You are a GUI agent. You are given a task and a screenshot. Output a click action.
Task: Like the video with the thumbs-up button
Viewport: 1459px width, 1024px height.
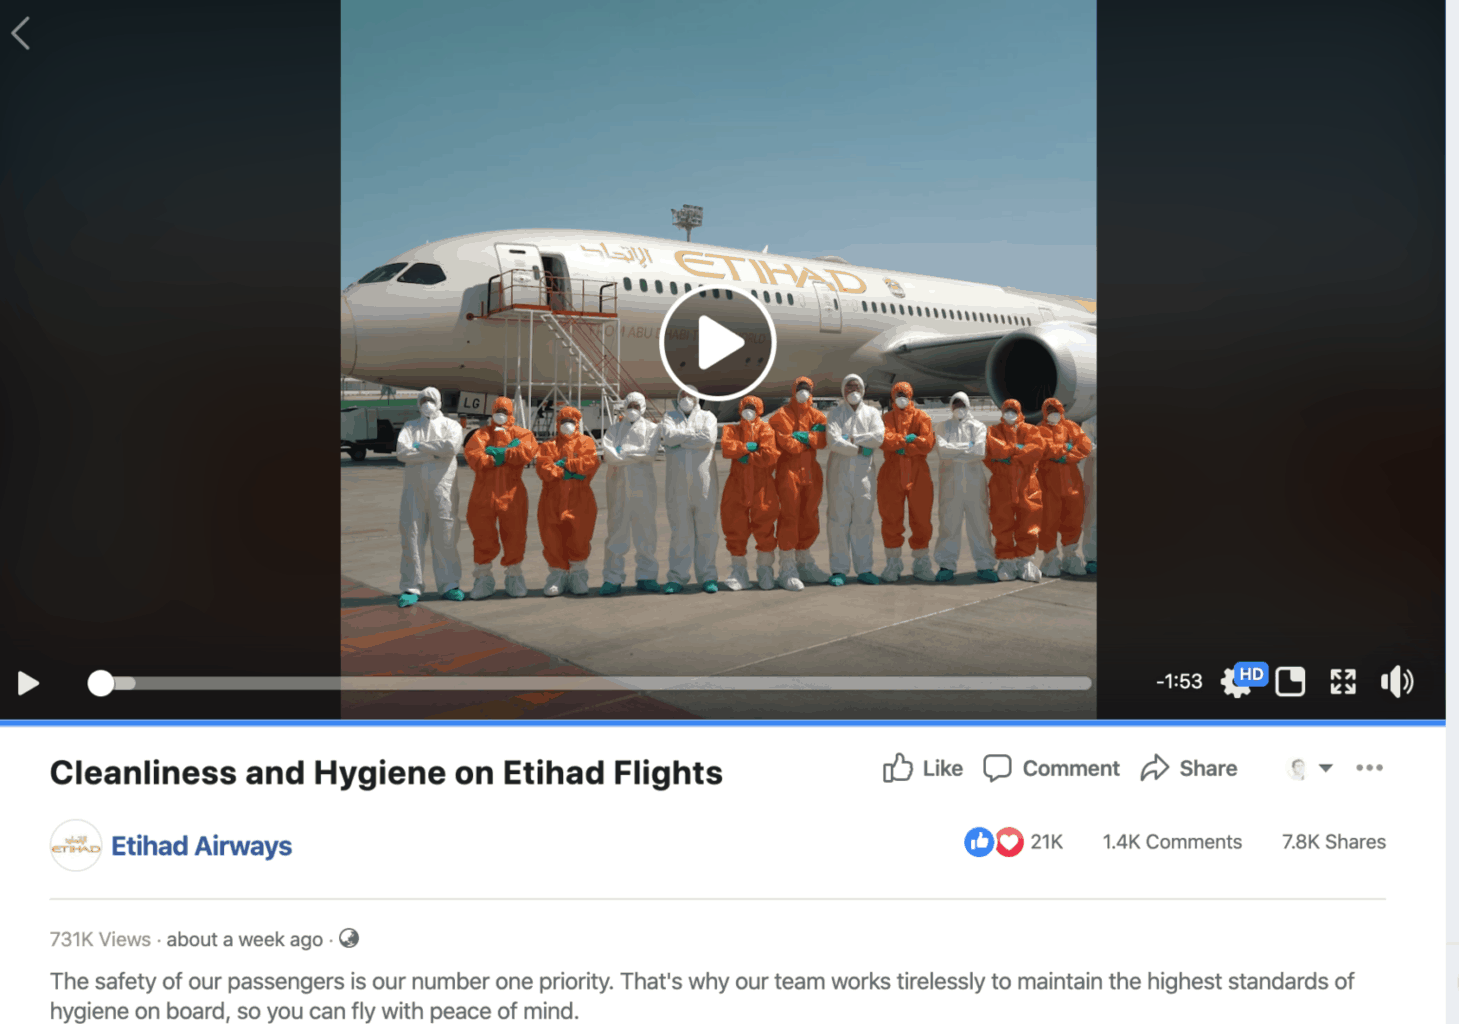922,768
